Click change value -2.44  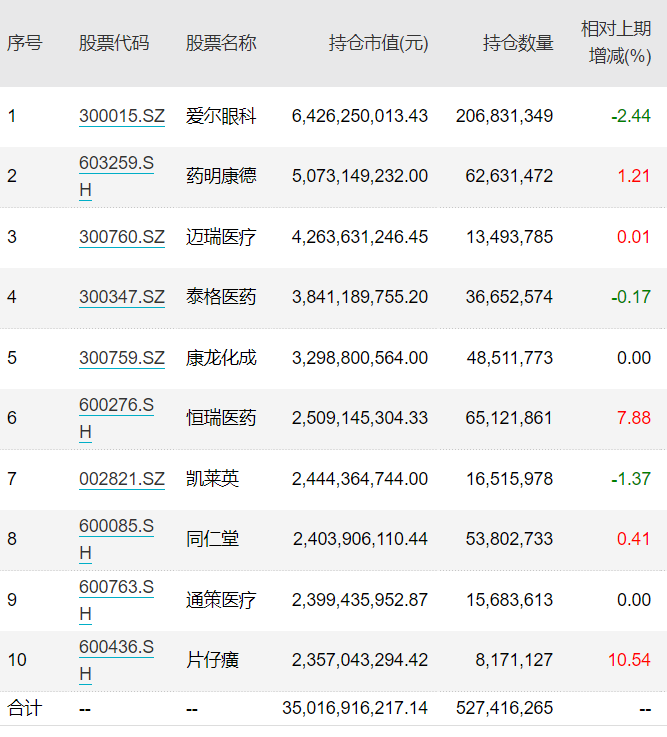631,116
